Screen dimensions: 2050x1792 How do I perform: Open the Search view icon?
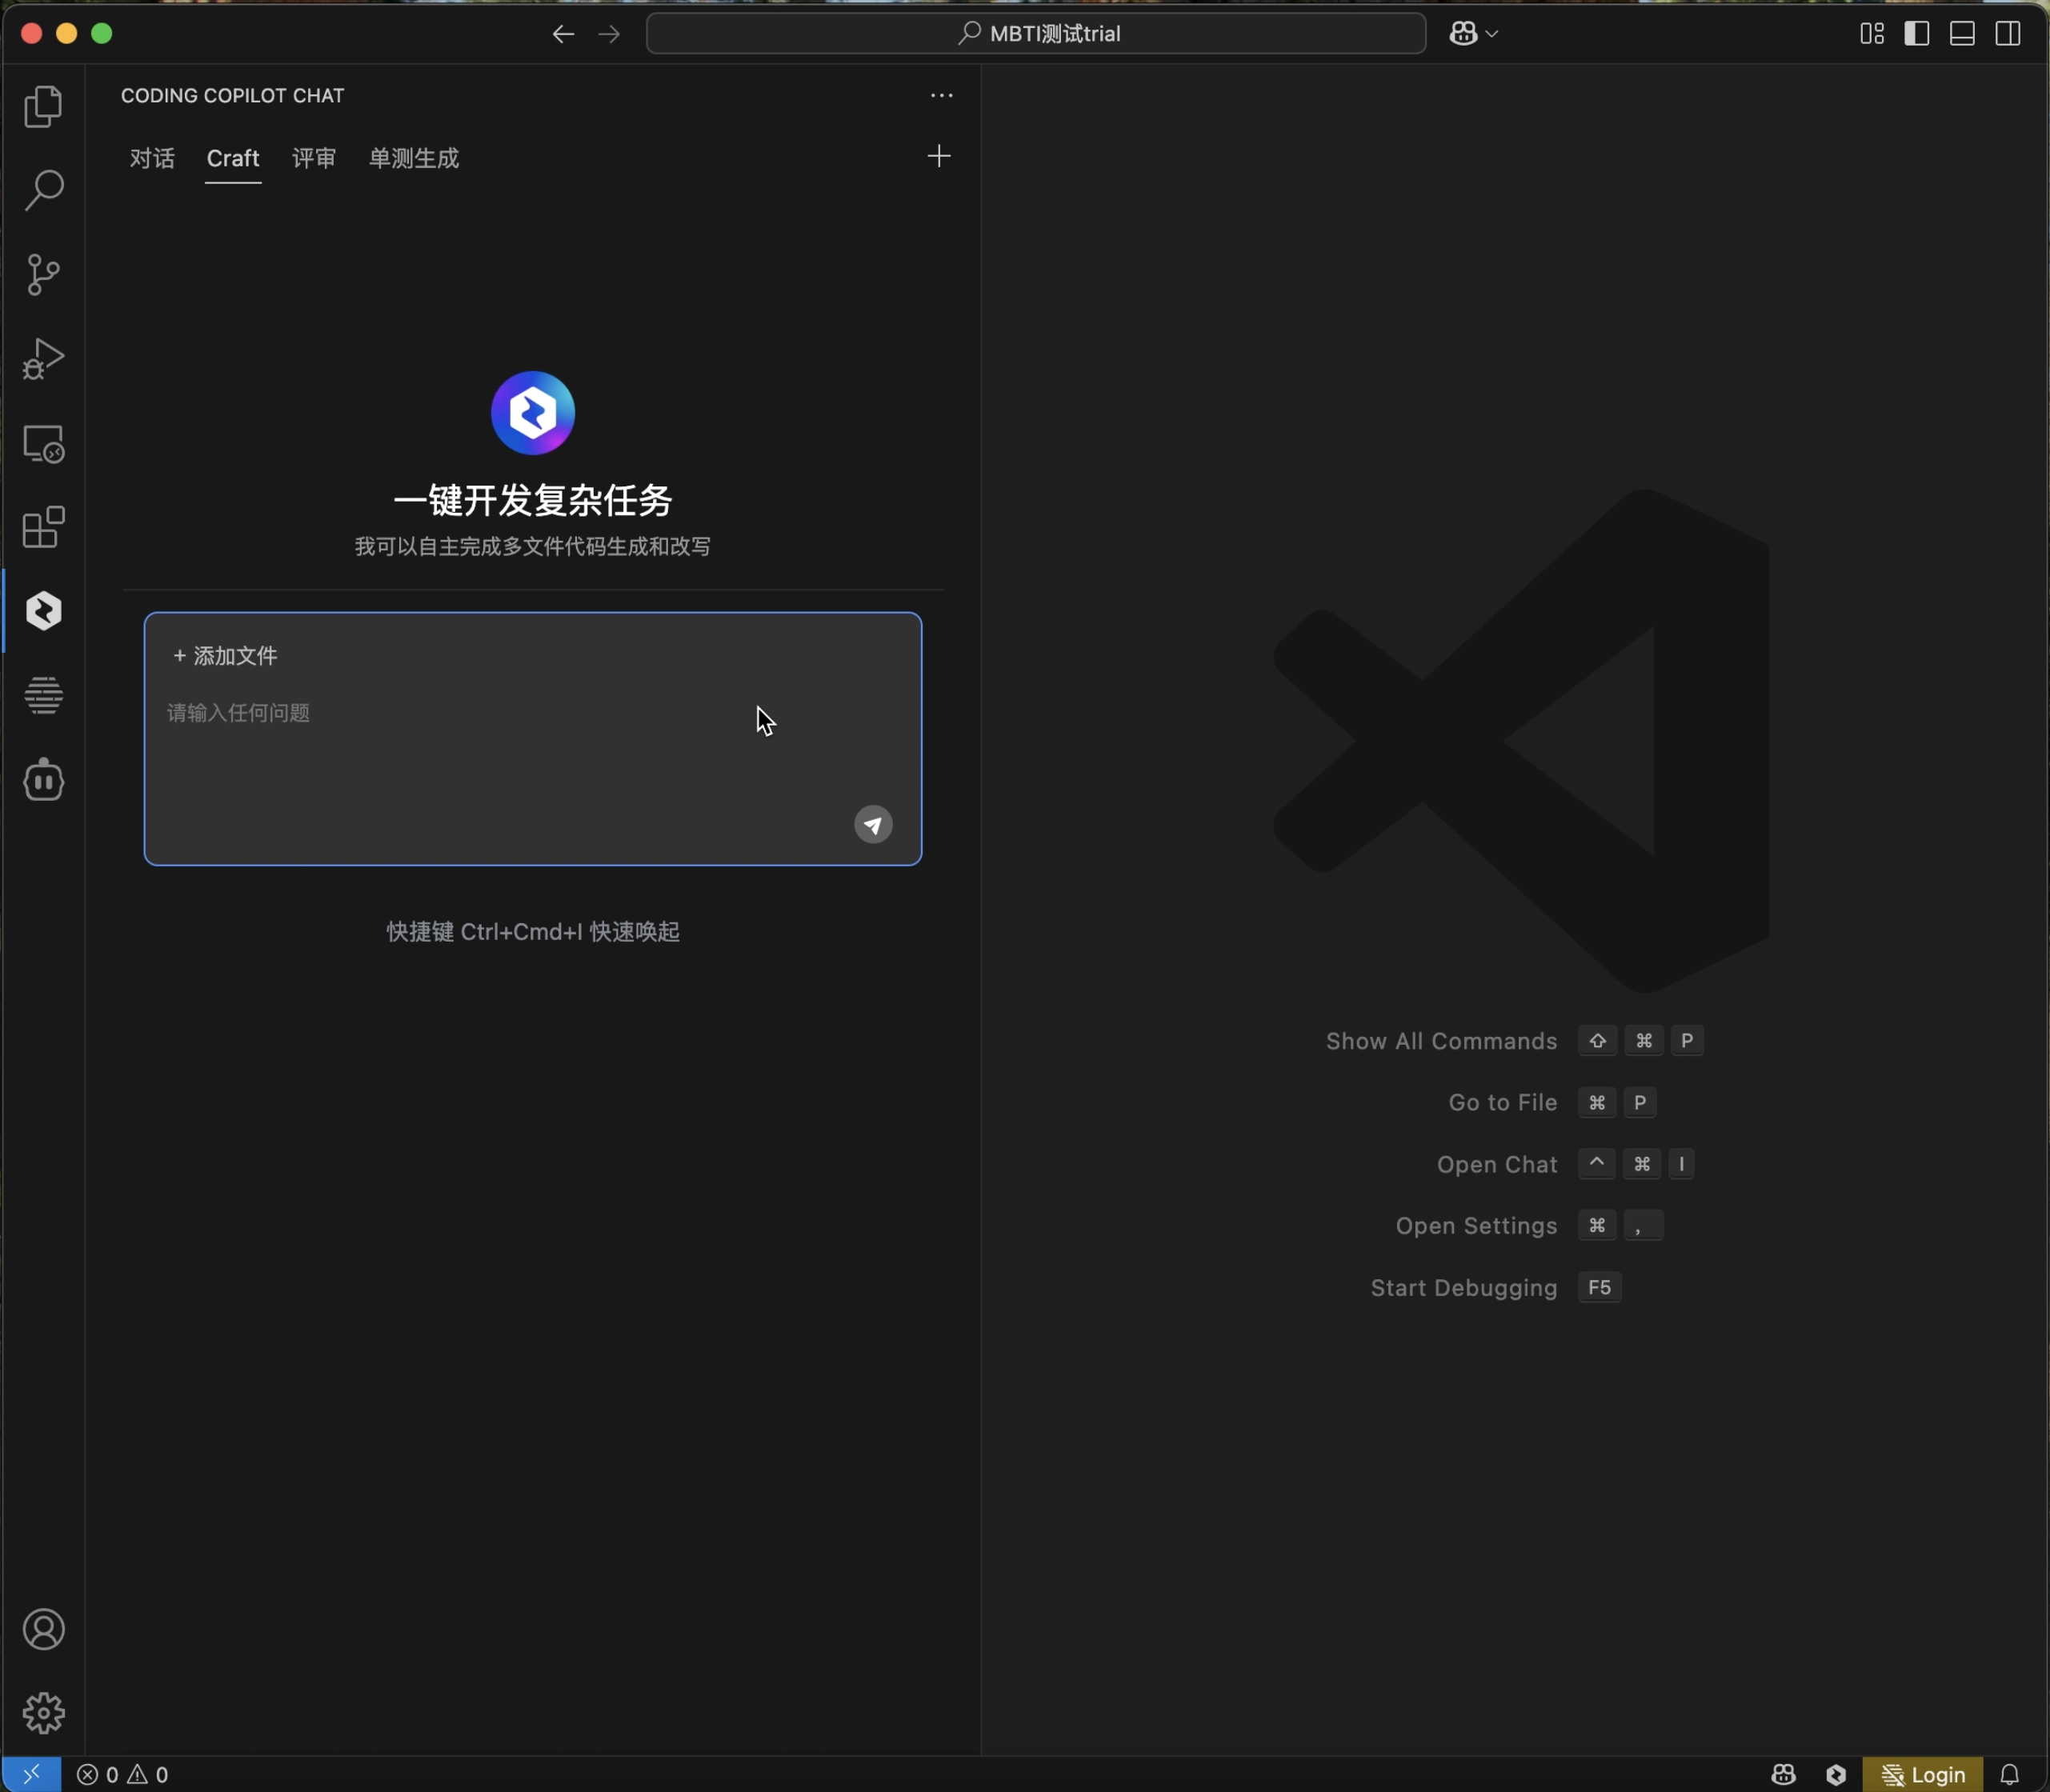(43, 190)
